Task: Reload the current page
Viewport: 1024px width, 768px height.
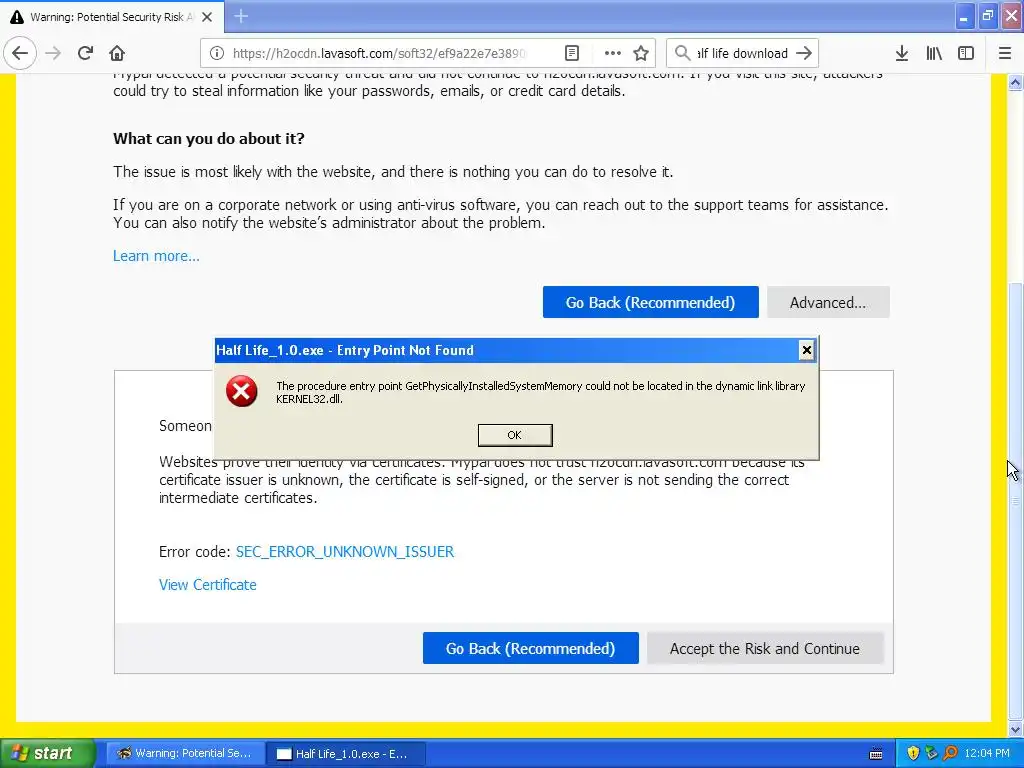Action: (x=85, y=54)
